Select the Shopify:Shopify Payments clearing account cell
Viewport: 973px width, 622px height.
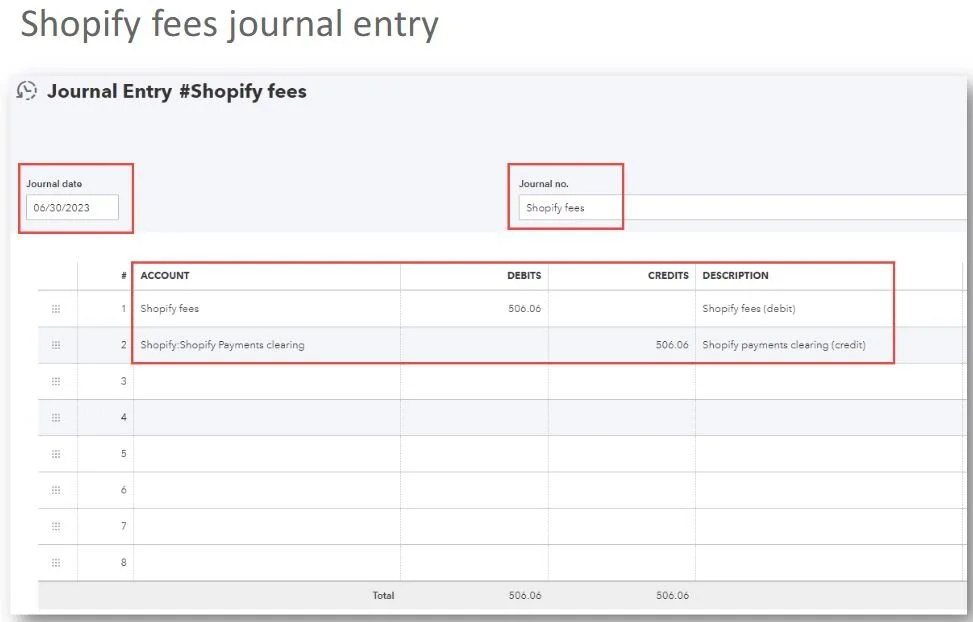tap(267, 345)
